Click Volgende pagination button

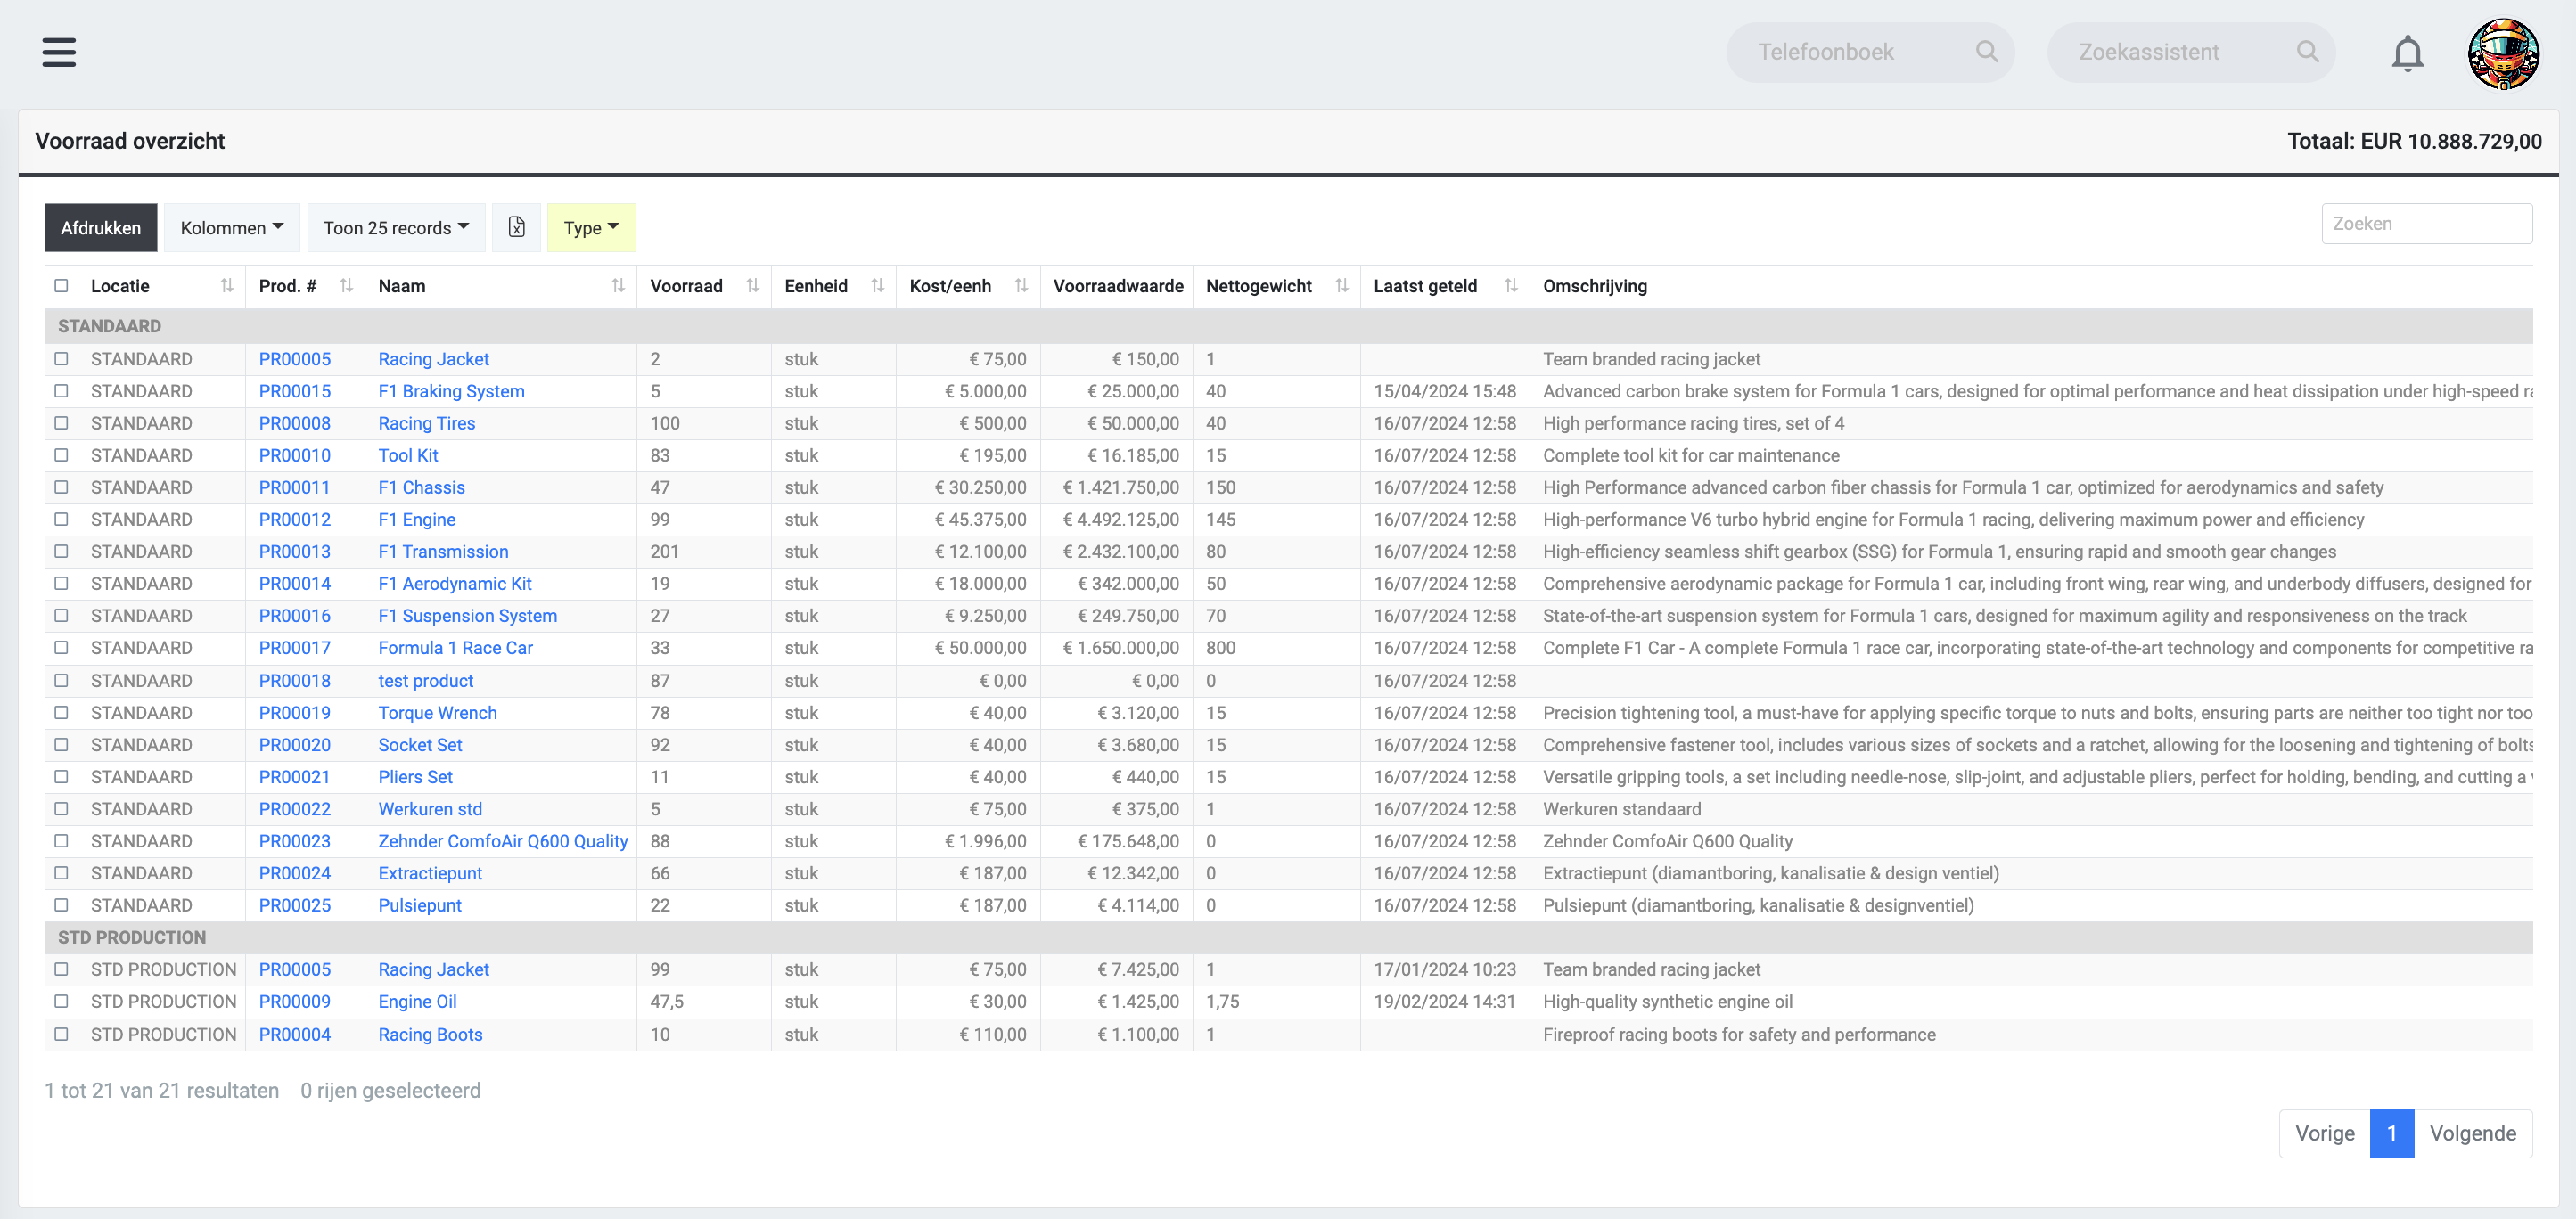point(2473,1132)
